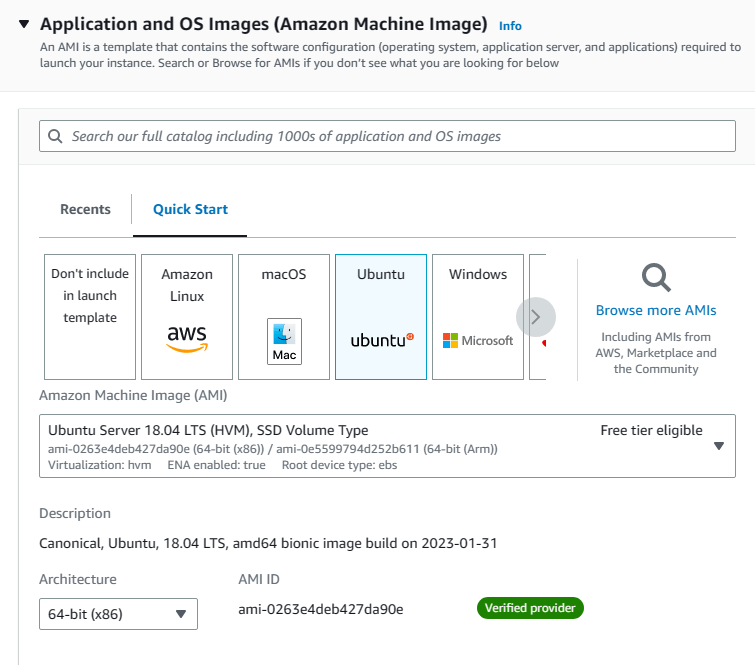Click the Browse more AMIs link
This screenshot has width=755, height=665.
pyautogui.click(x=656, y=310)
